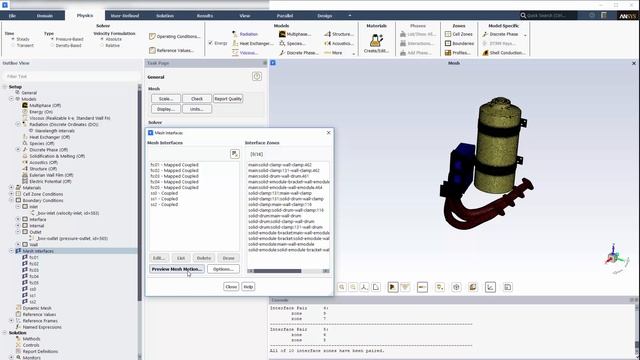The height and width of the screenshot is (360, 640).
Task: Select 'fc03 - Mapped Coupled' in Mesh Interfaces list
Action: point(174,176)
